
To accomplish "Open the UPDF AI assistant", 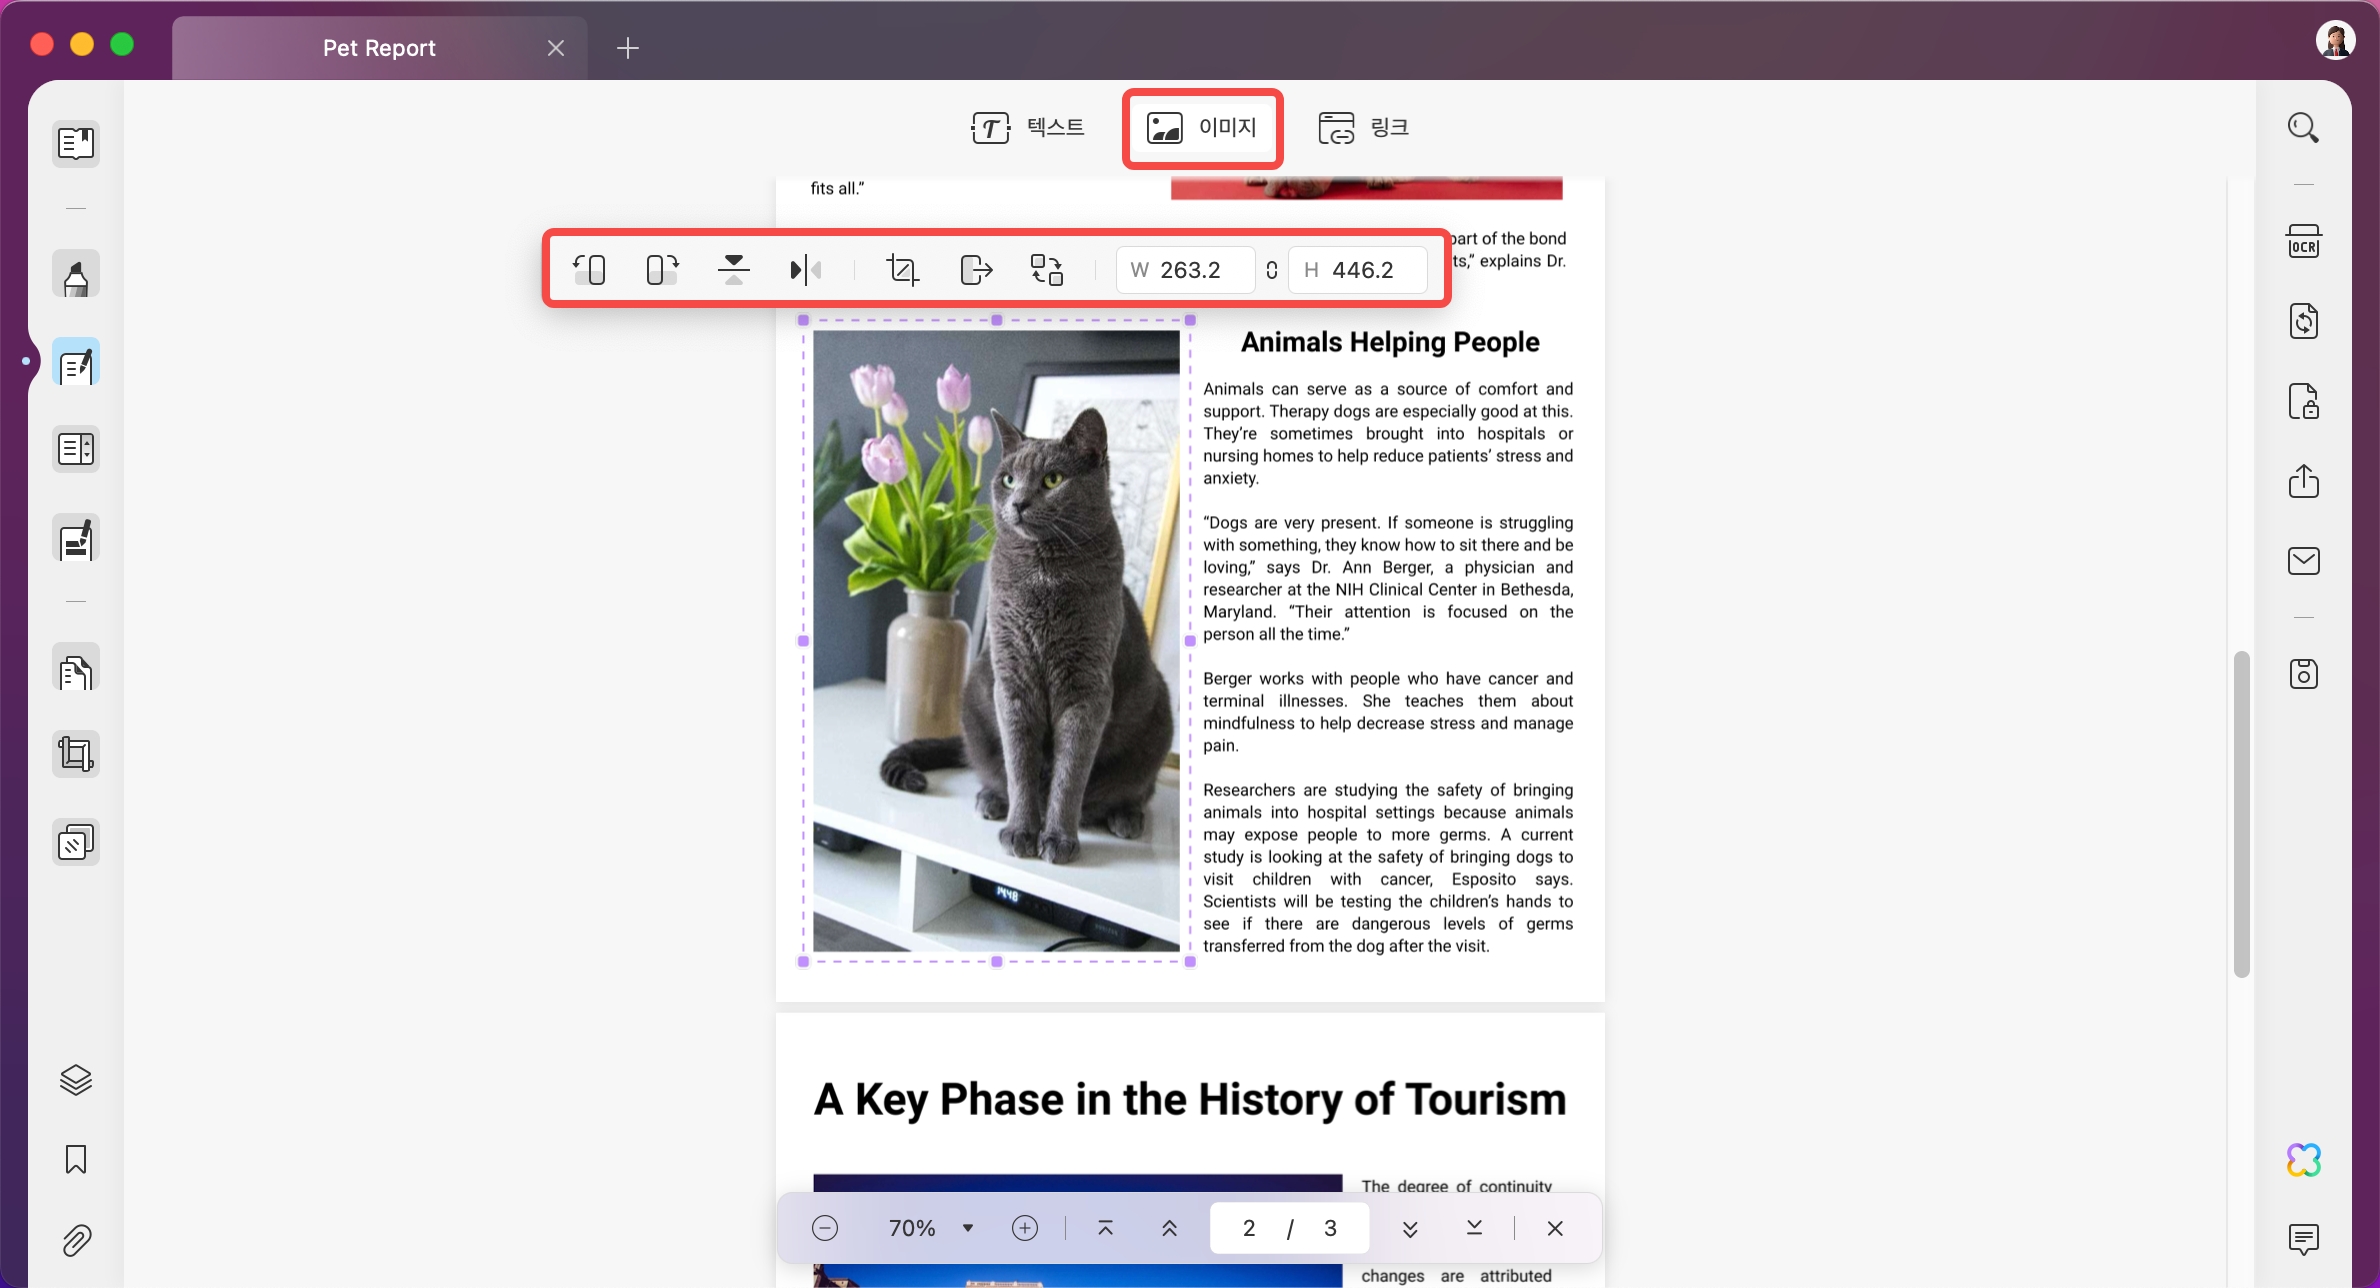I will [2304, 1160].
